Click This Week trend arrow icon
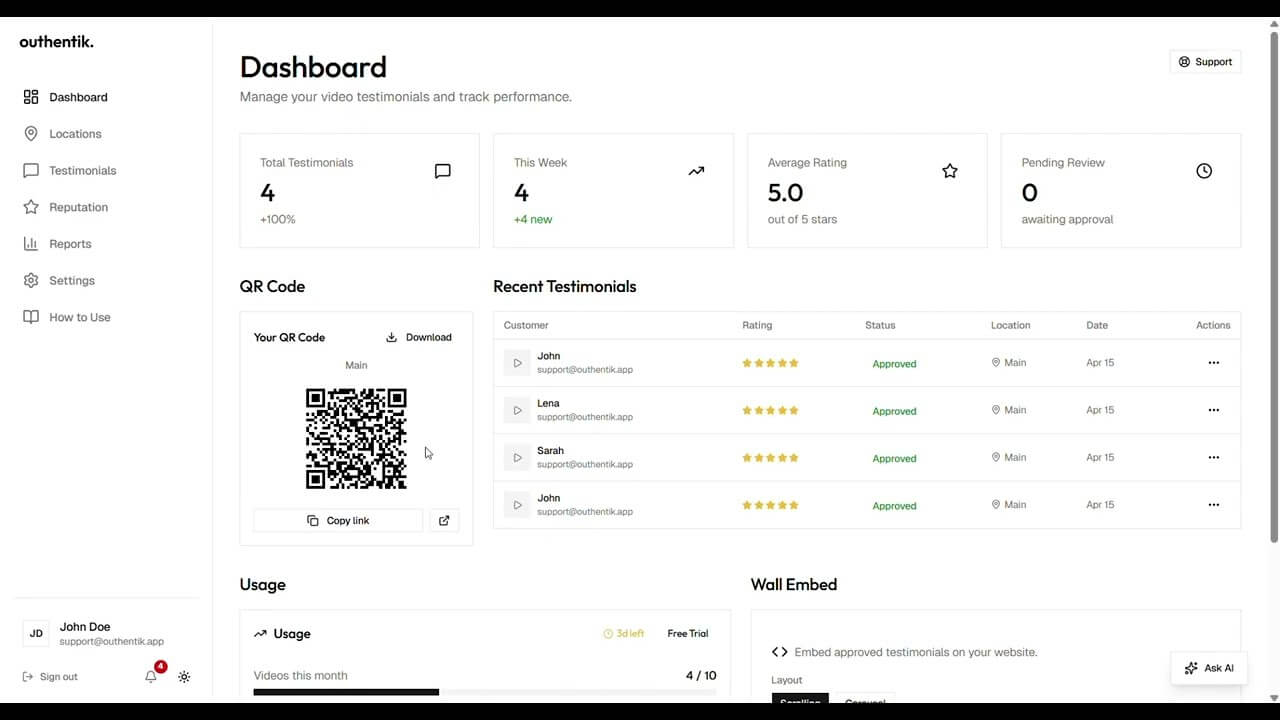The height and width of the screenshot is (720, 1280). tap(696, 171)
